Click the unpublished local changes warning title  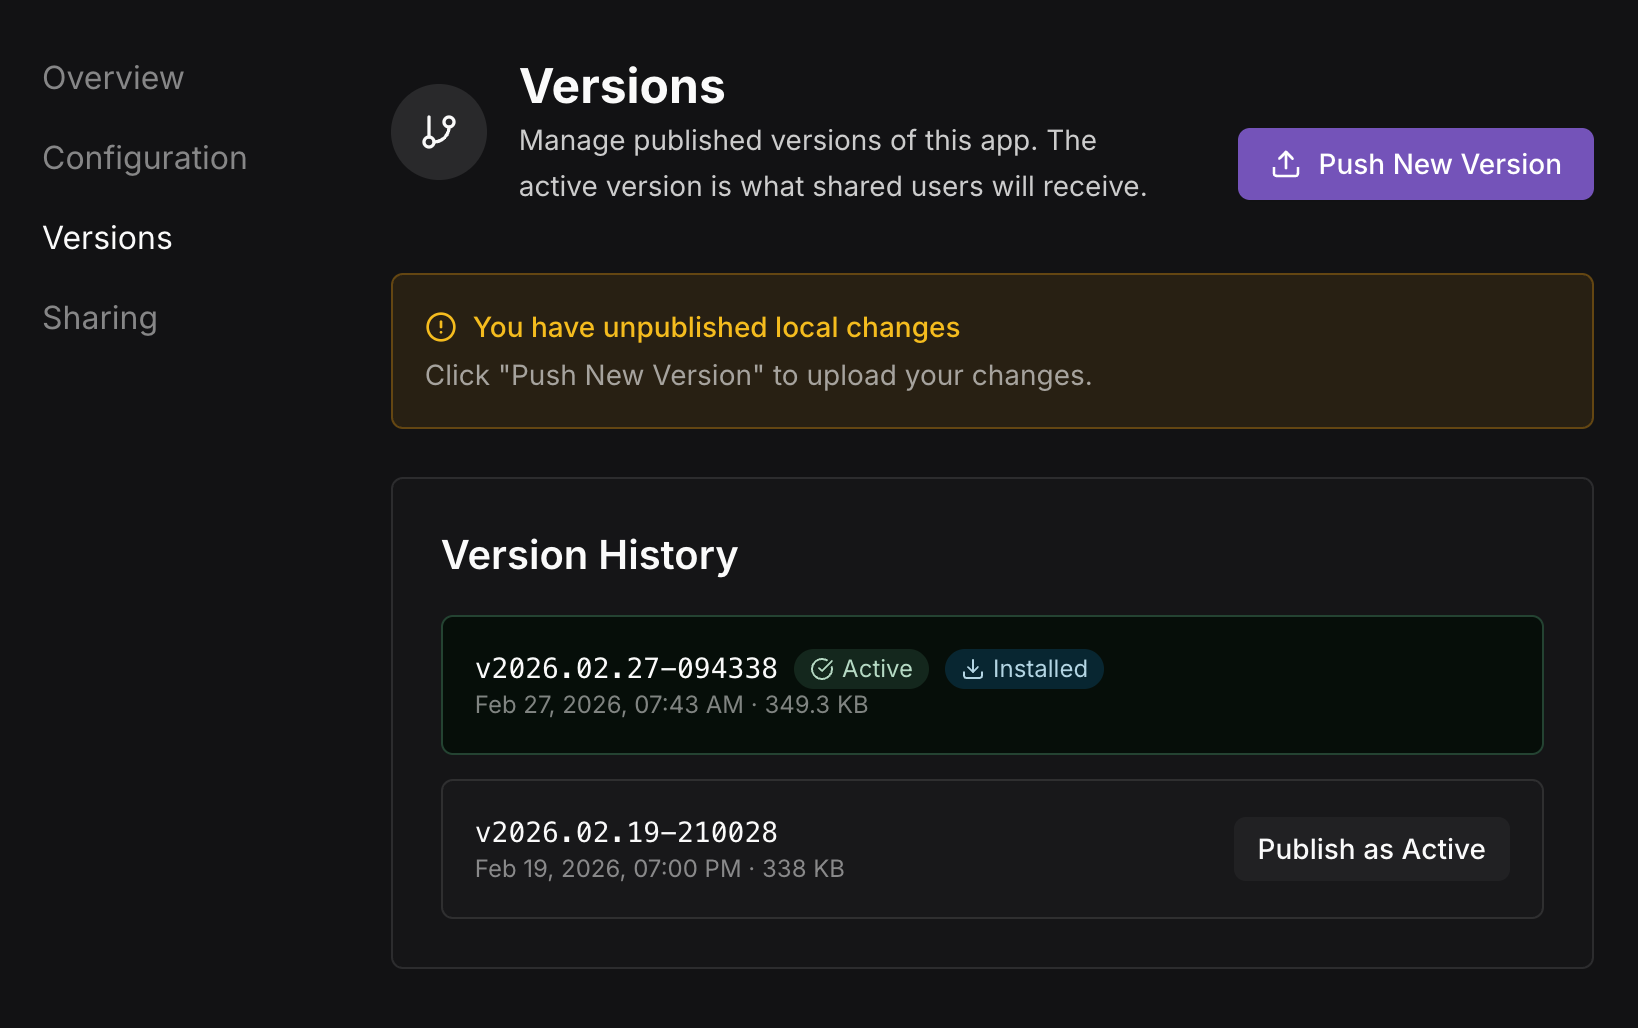pyautogui.click(x=716, y=327)
